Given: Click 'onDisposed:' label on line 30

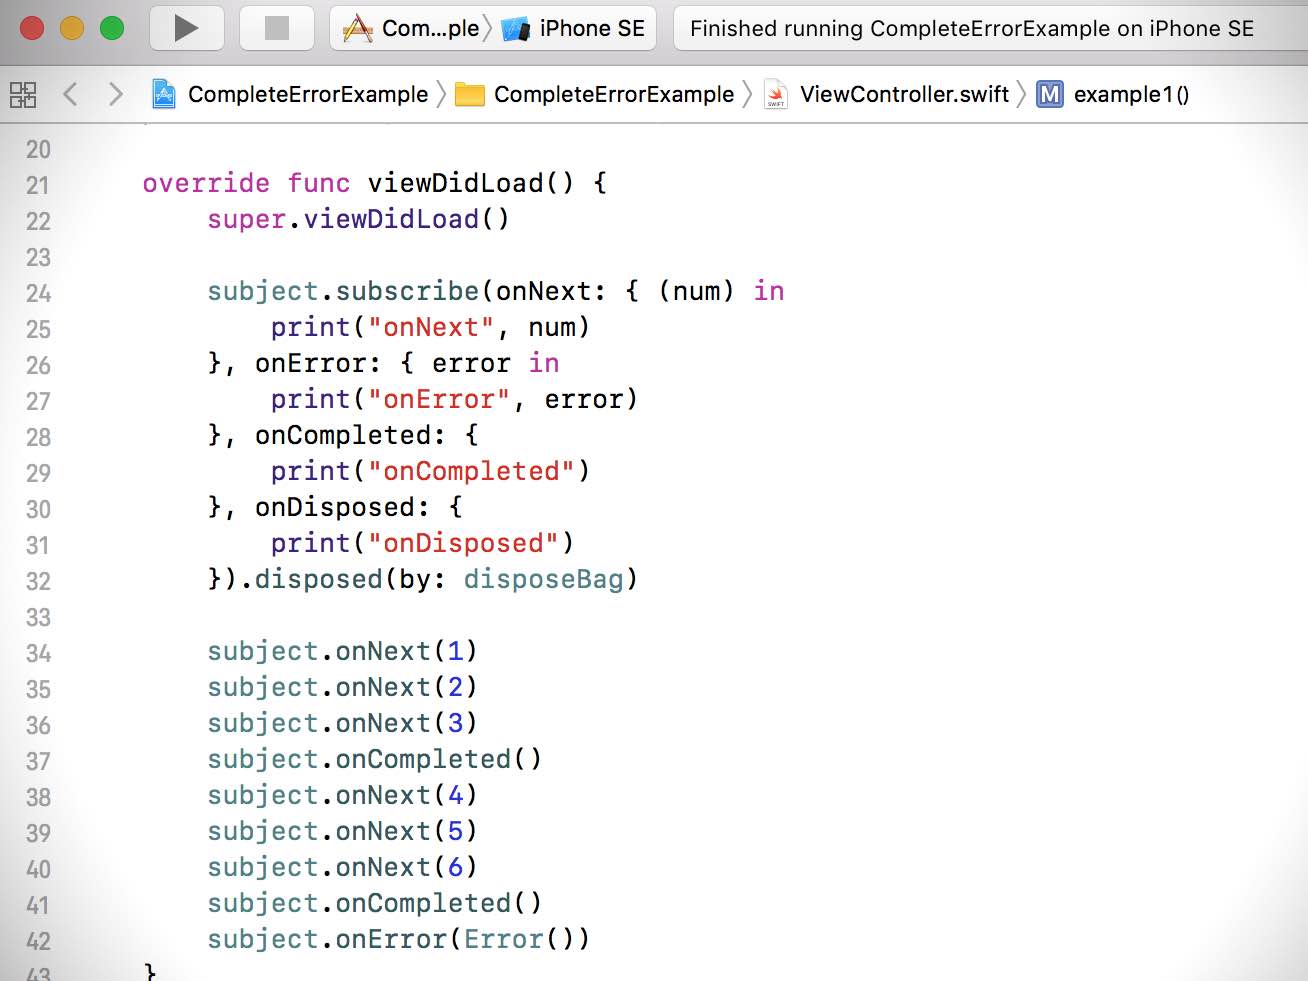Looking at the screenshot, I should pos(343,507).
